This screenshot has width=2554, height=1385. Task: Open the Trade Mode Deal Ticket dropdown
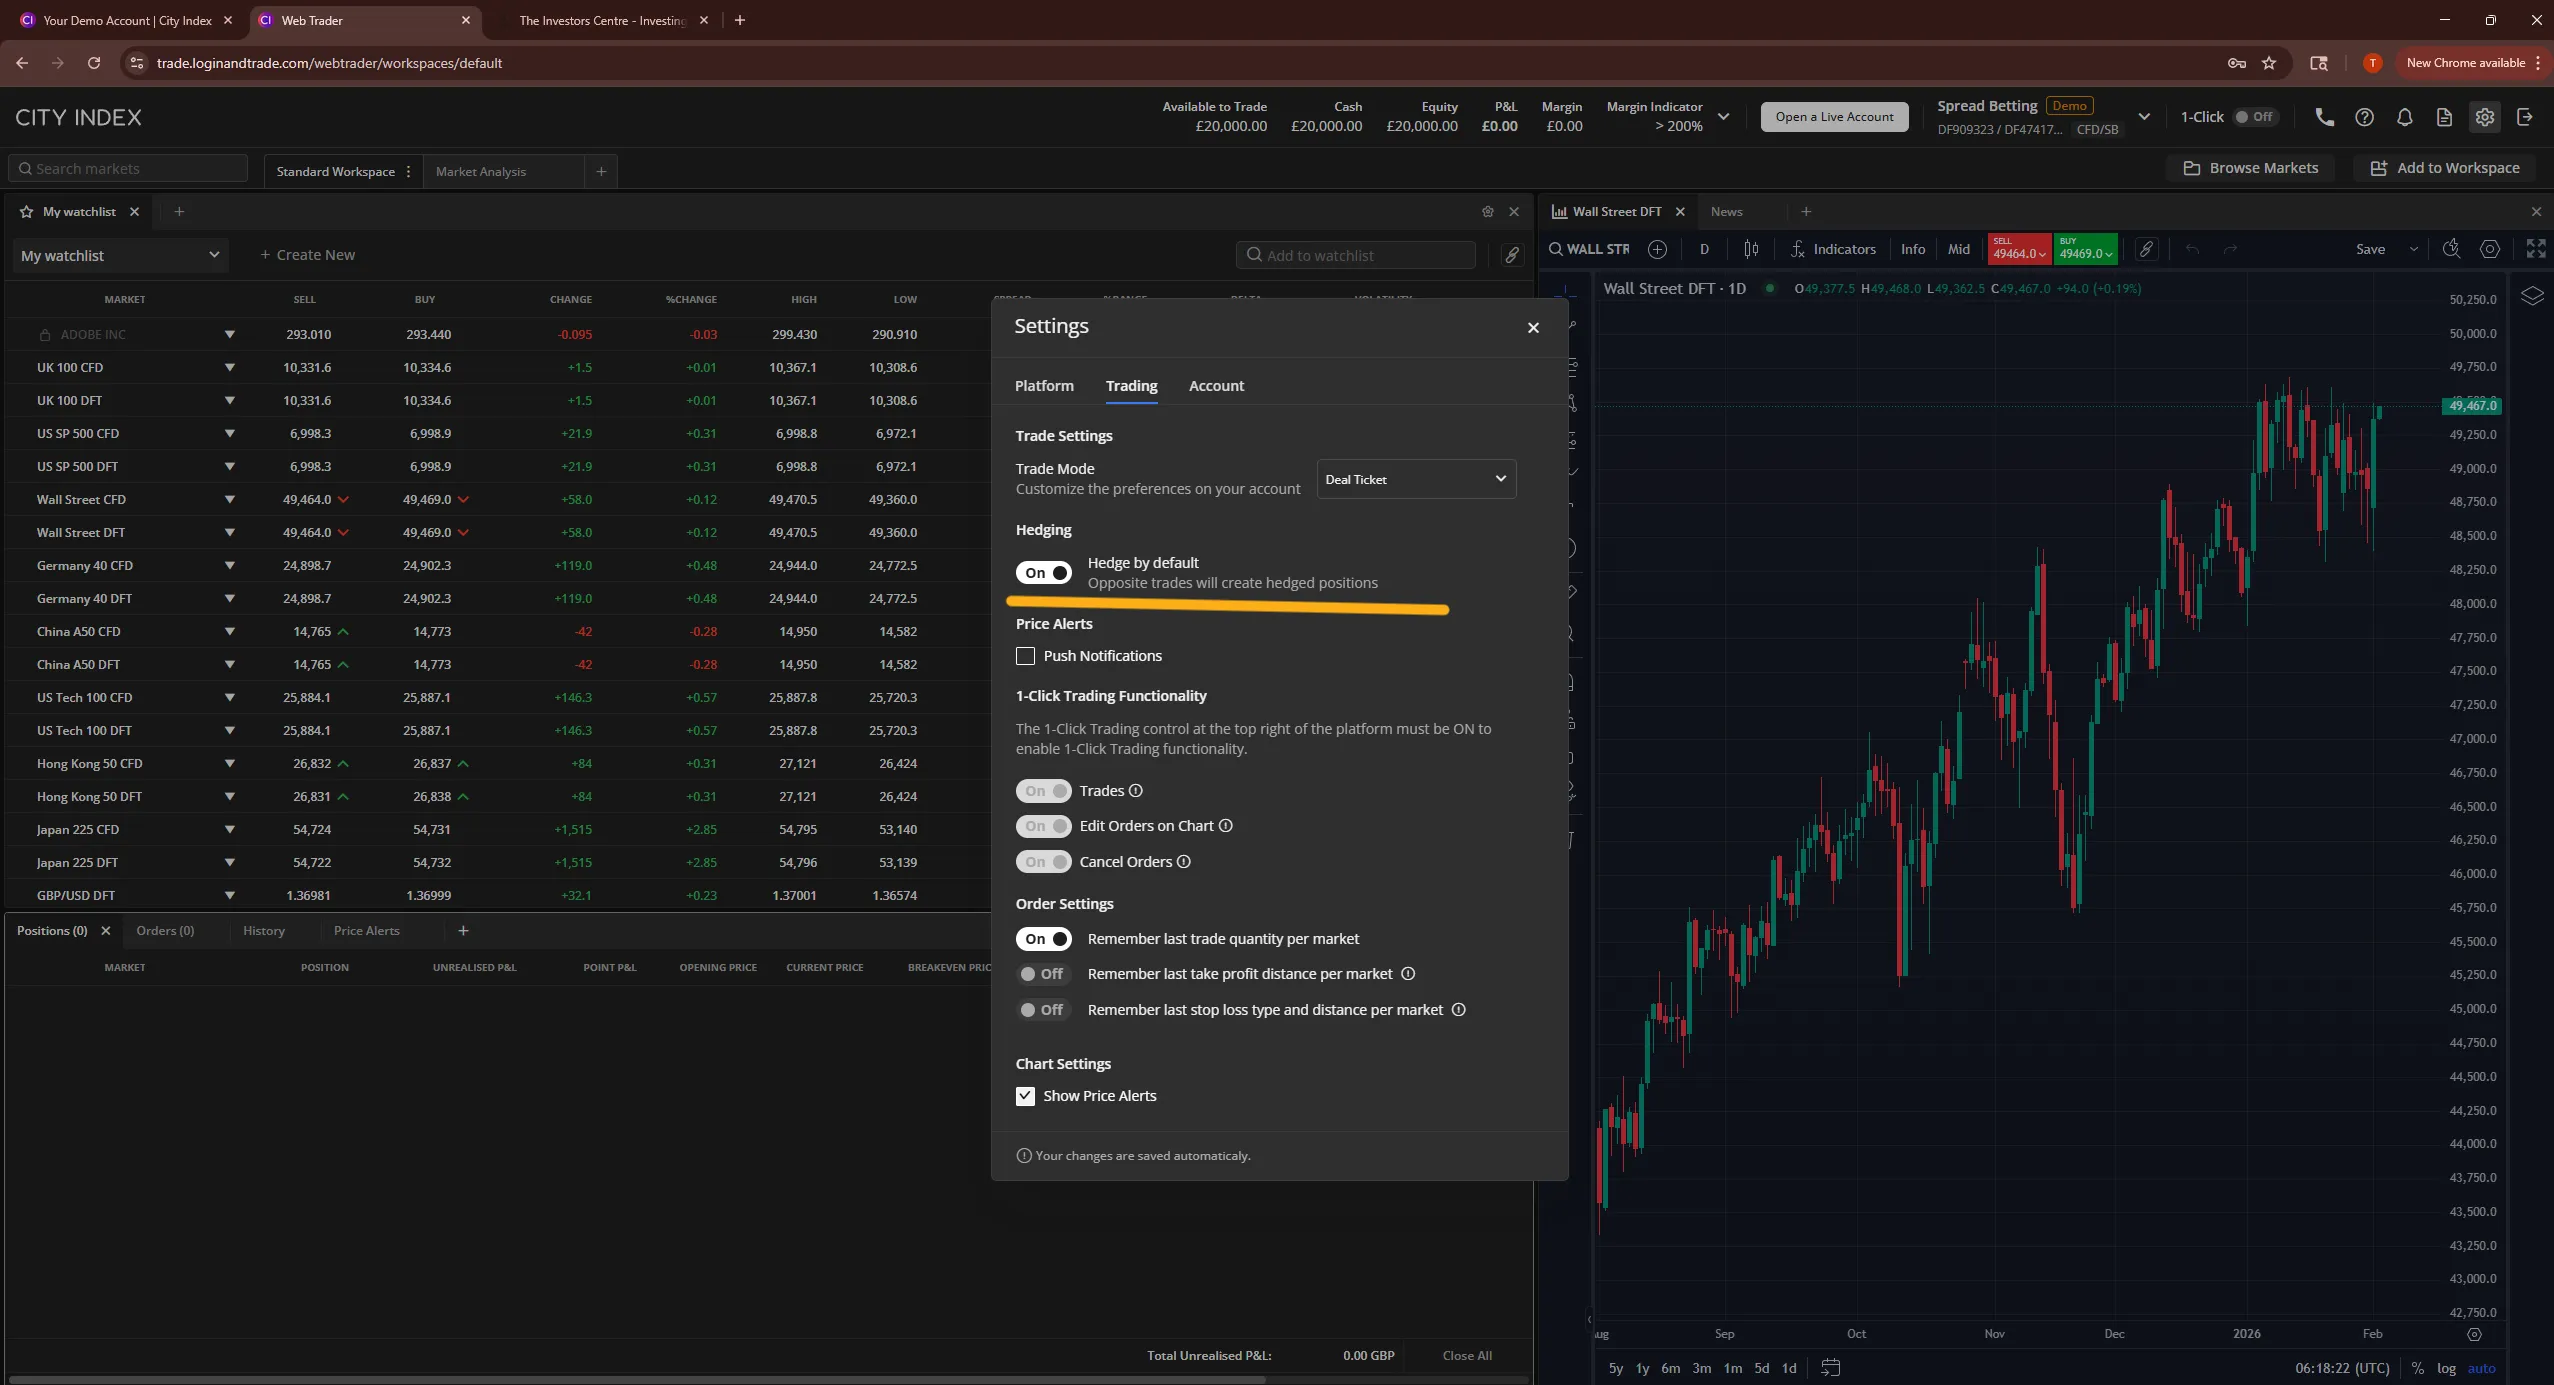(1416, 479)
